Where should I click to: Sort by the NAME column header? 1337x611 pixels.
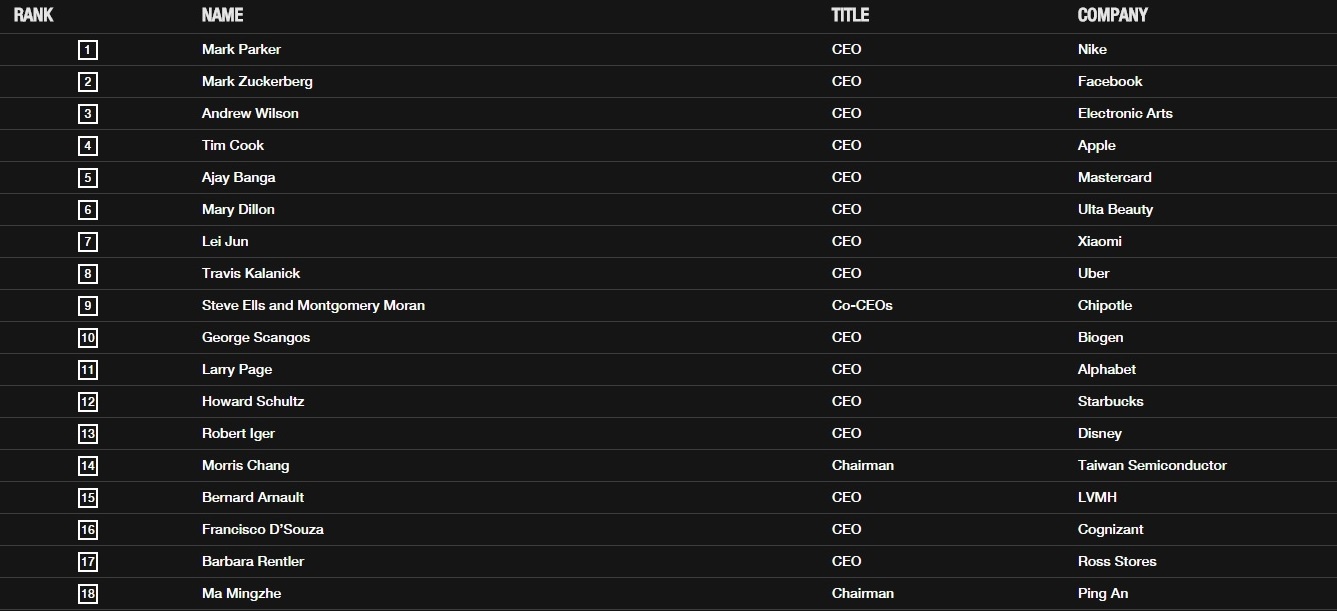click(222, 15)
